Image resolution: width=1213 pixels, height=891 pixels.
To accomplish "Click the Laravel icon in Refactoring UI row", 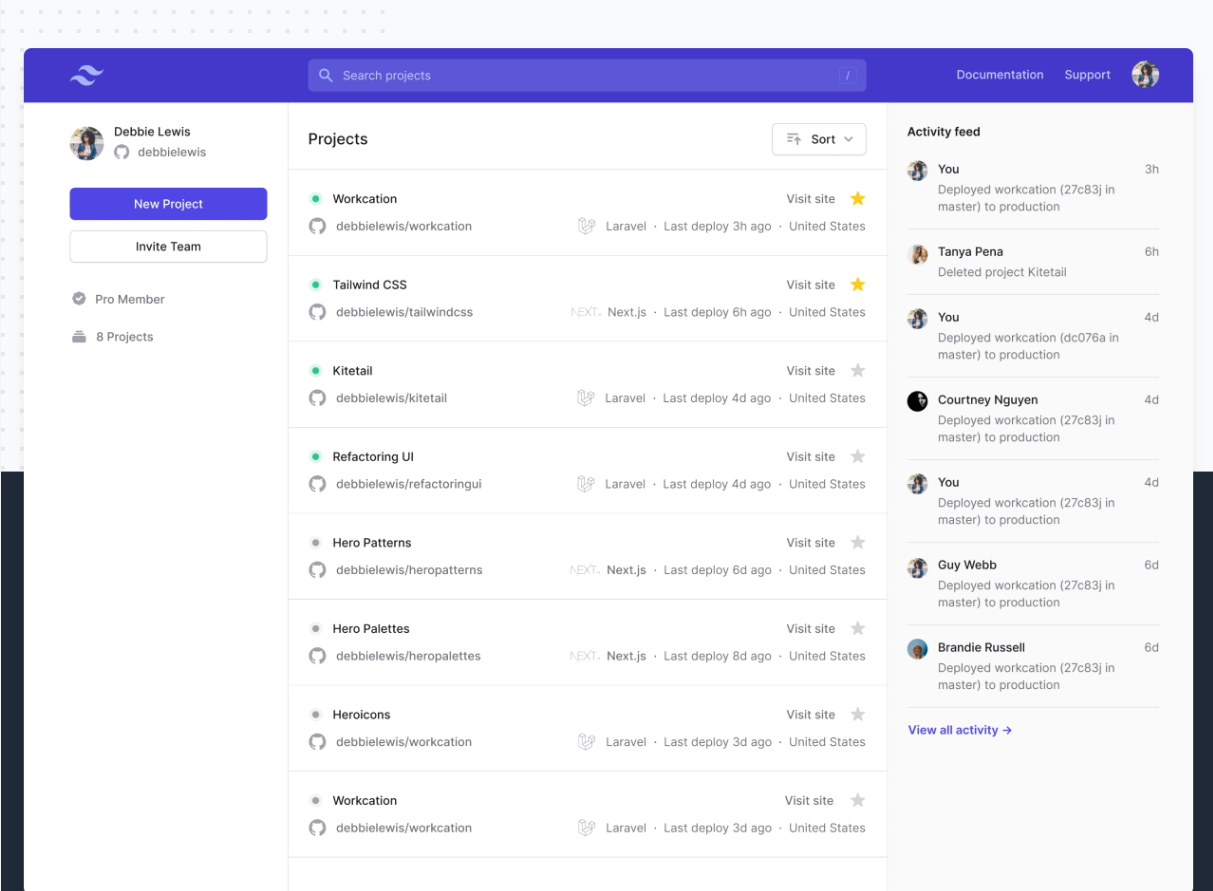I will tap(586, 484).
